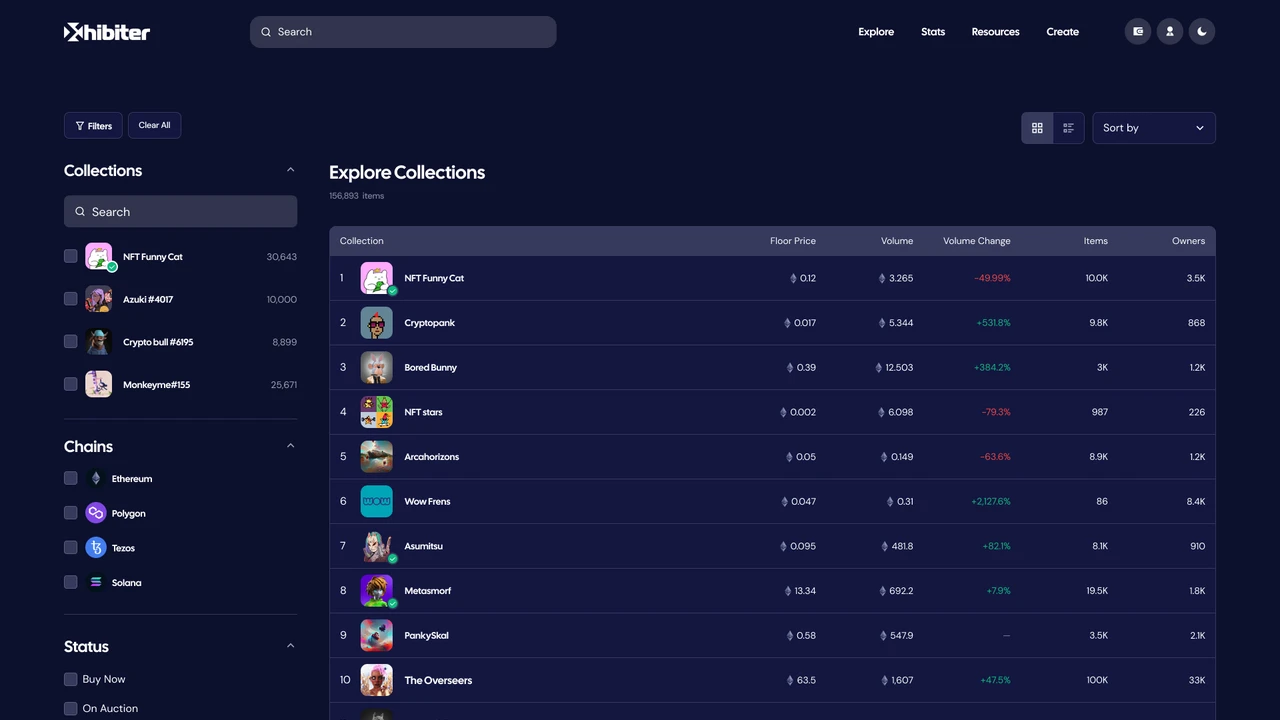Check the On Auction status checkbox
The width and height of the screenshot is (1280, 720).
coord(71,708)
